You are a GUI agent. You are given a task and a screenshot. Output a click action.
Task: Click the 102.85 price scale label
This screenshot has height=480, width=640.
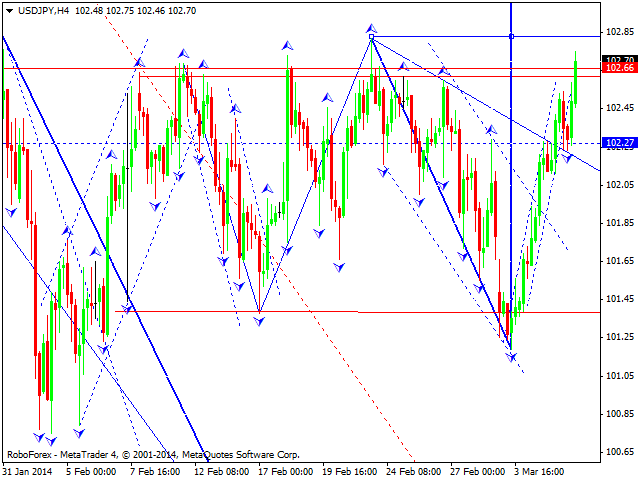click(621, 30)
